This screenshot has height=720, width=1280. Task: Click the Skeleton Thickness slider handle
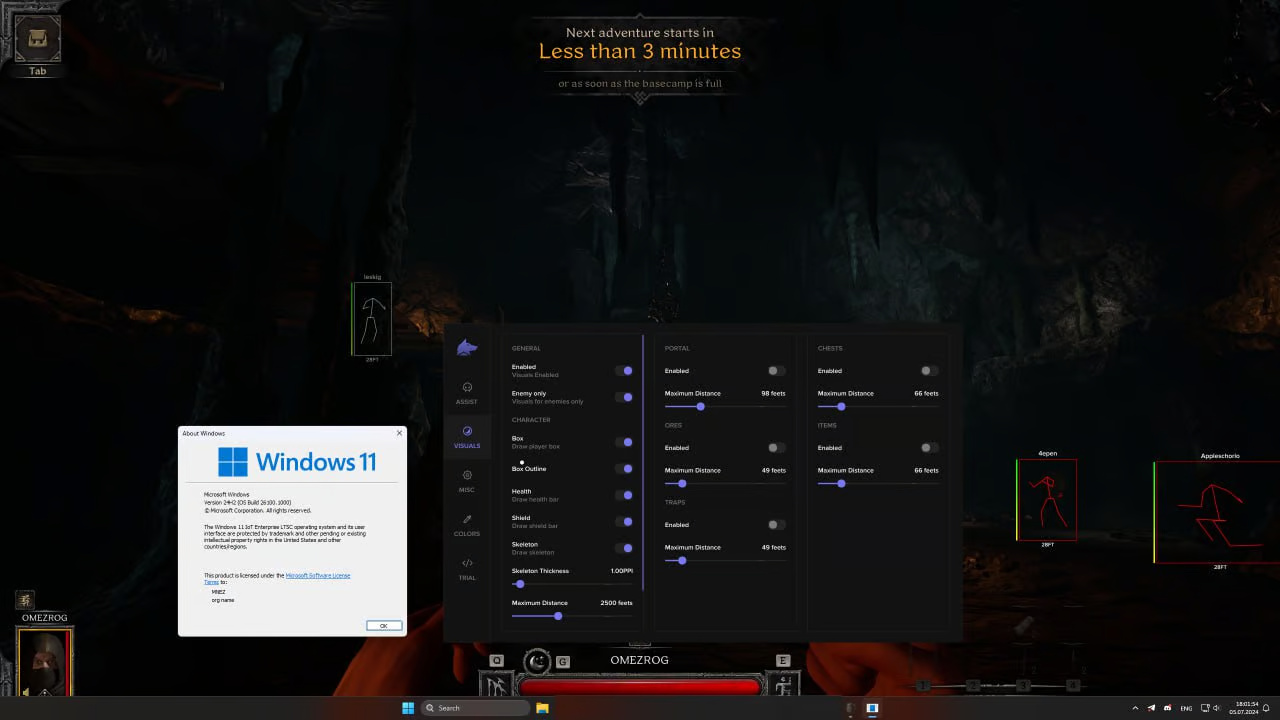coord(520,584)
